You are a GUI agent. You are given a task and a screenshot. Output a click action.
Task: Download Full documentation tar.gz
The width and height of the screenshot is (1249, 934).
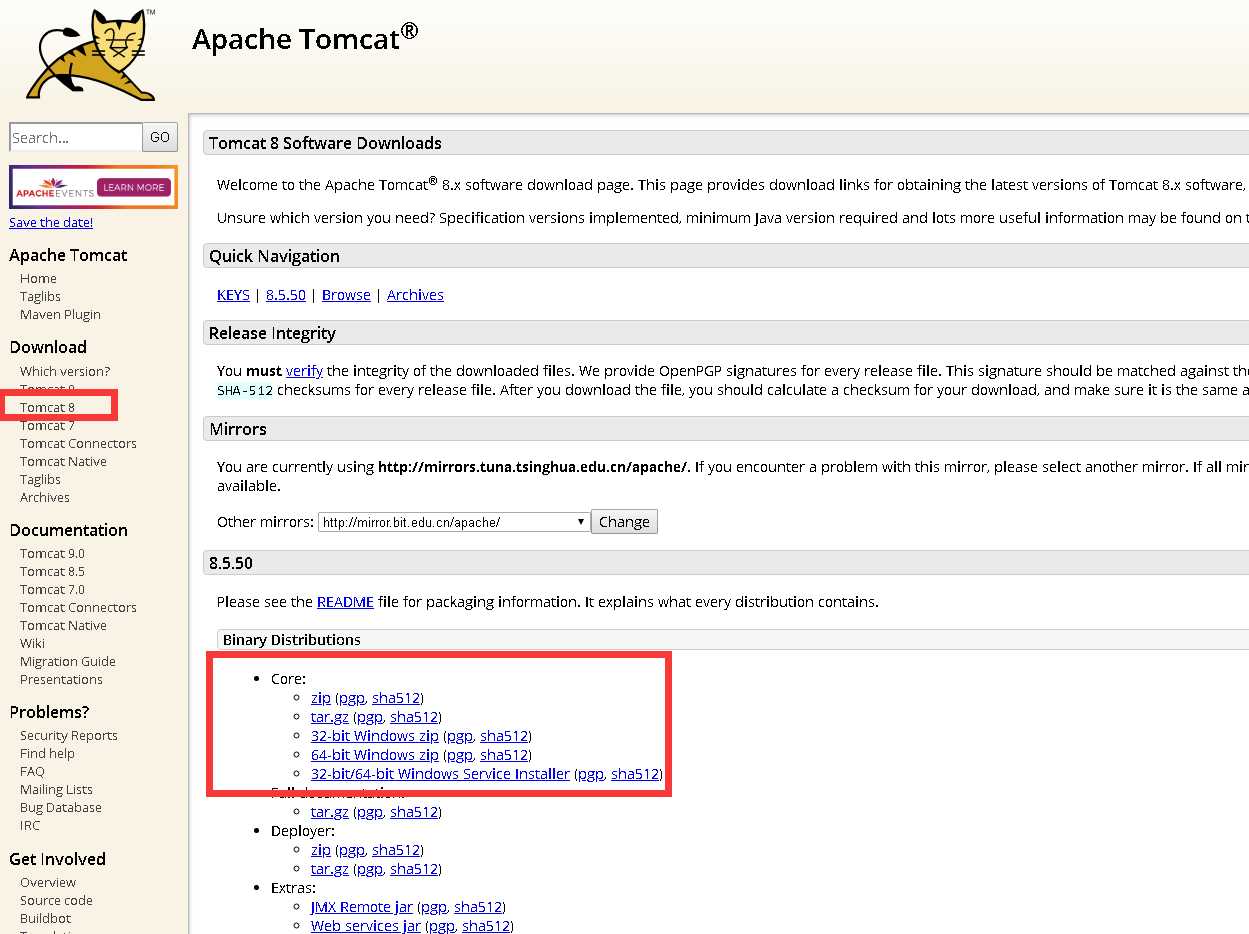[330, 812]
